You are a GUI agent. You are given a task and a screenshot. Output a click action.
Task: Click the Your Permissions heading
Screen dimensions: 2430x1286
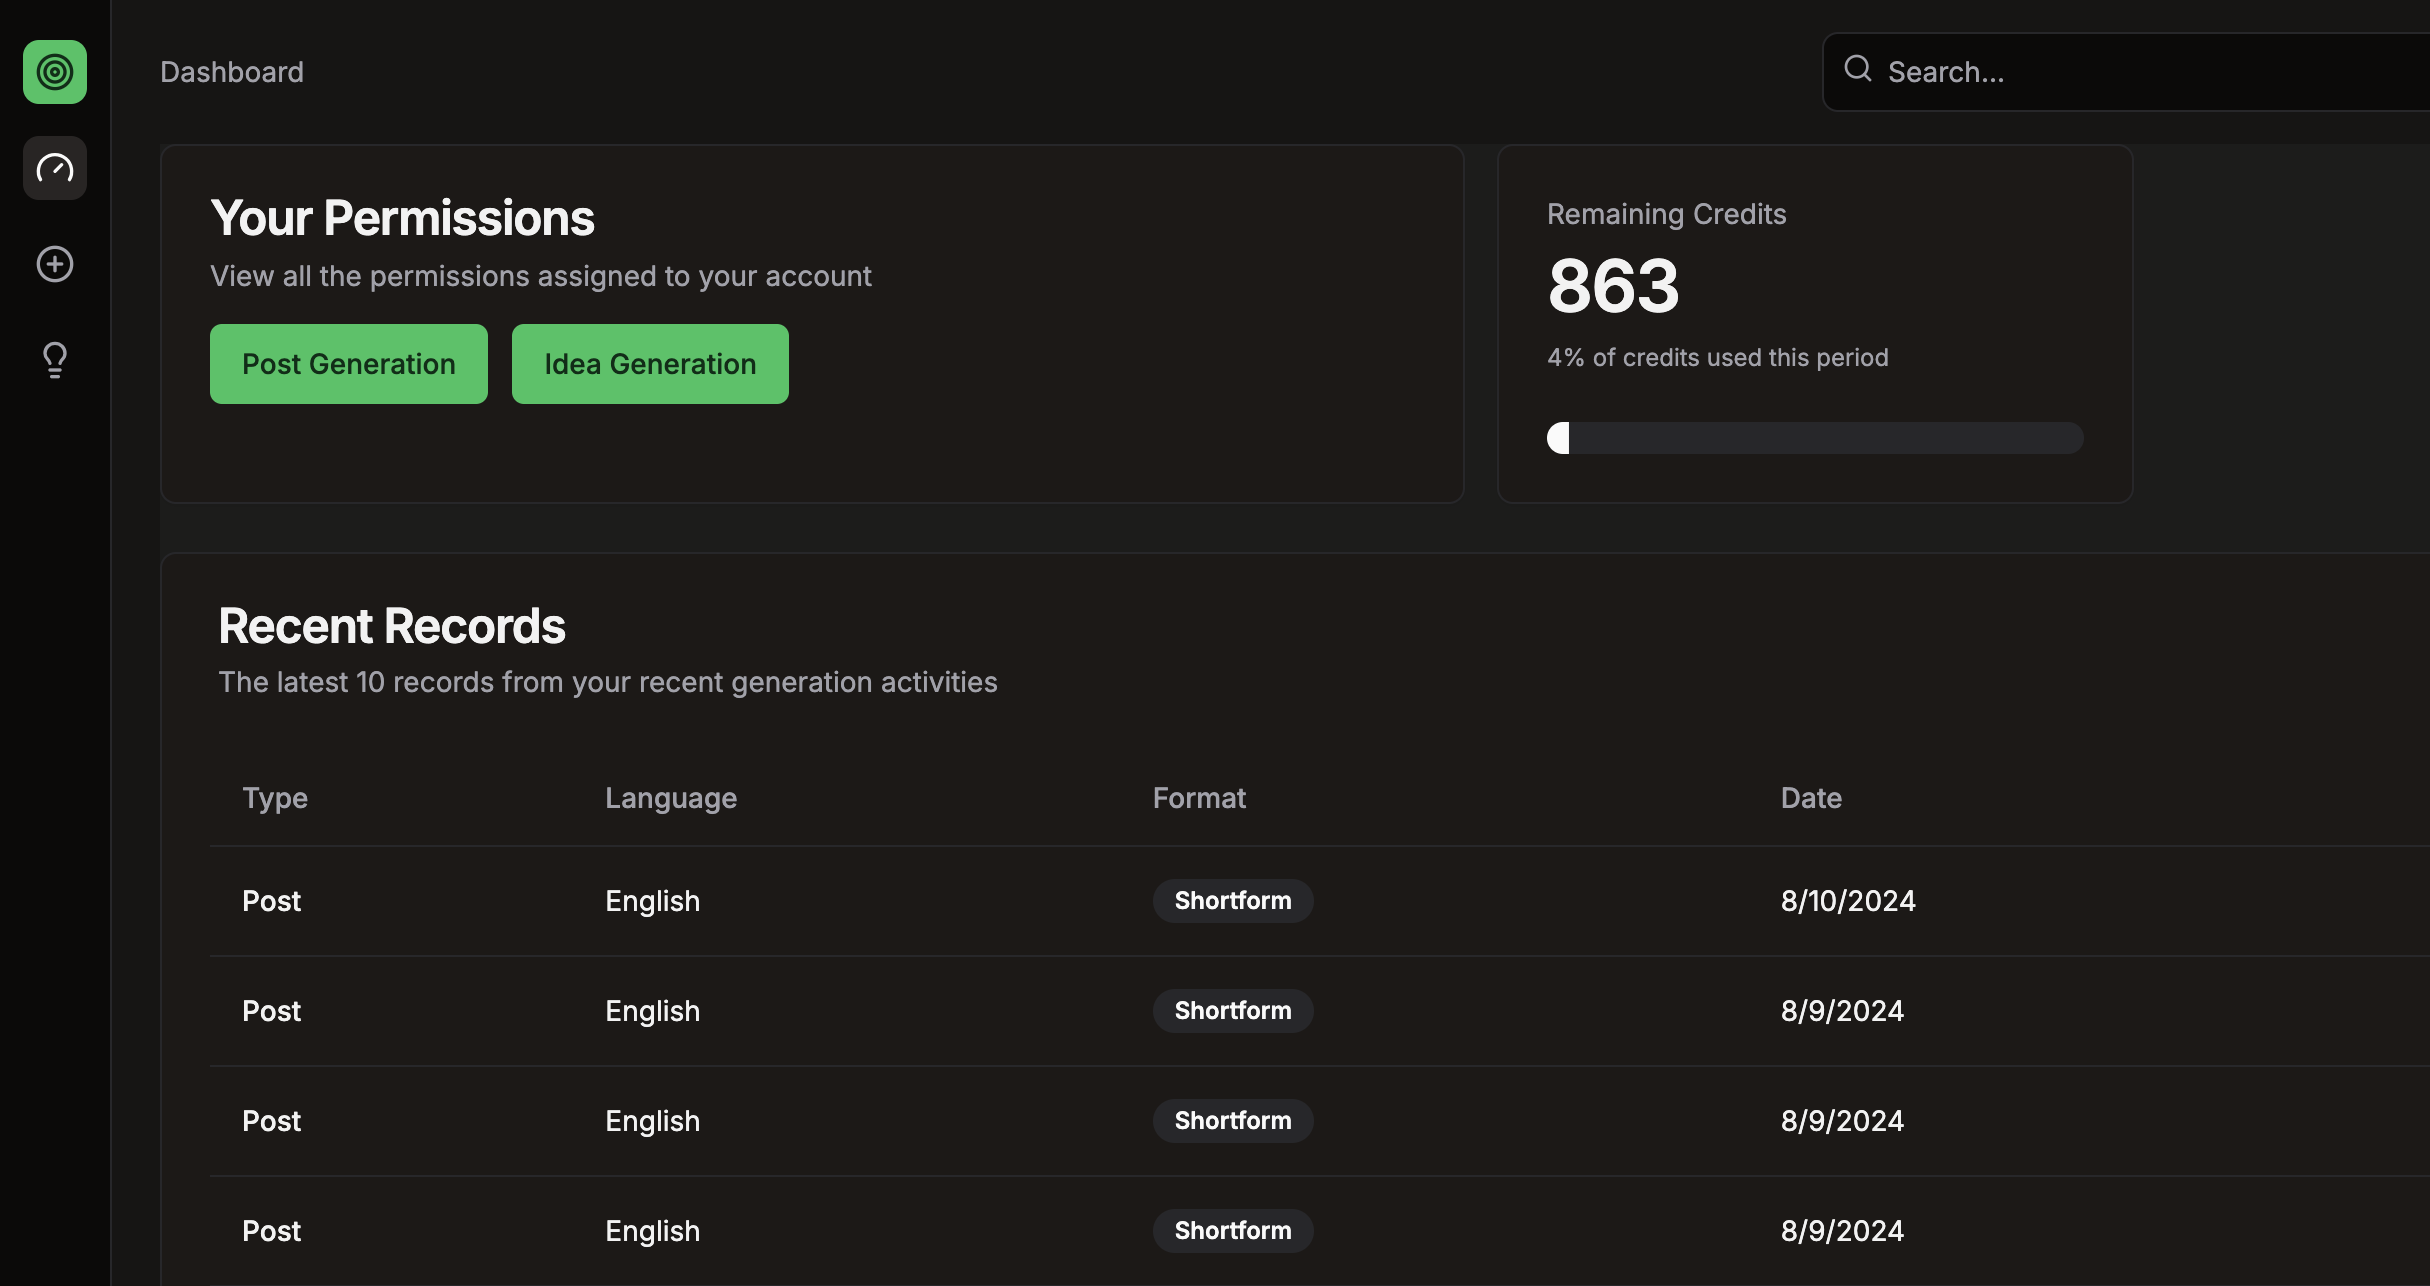(402, 218)
